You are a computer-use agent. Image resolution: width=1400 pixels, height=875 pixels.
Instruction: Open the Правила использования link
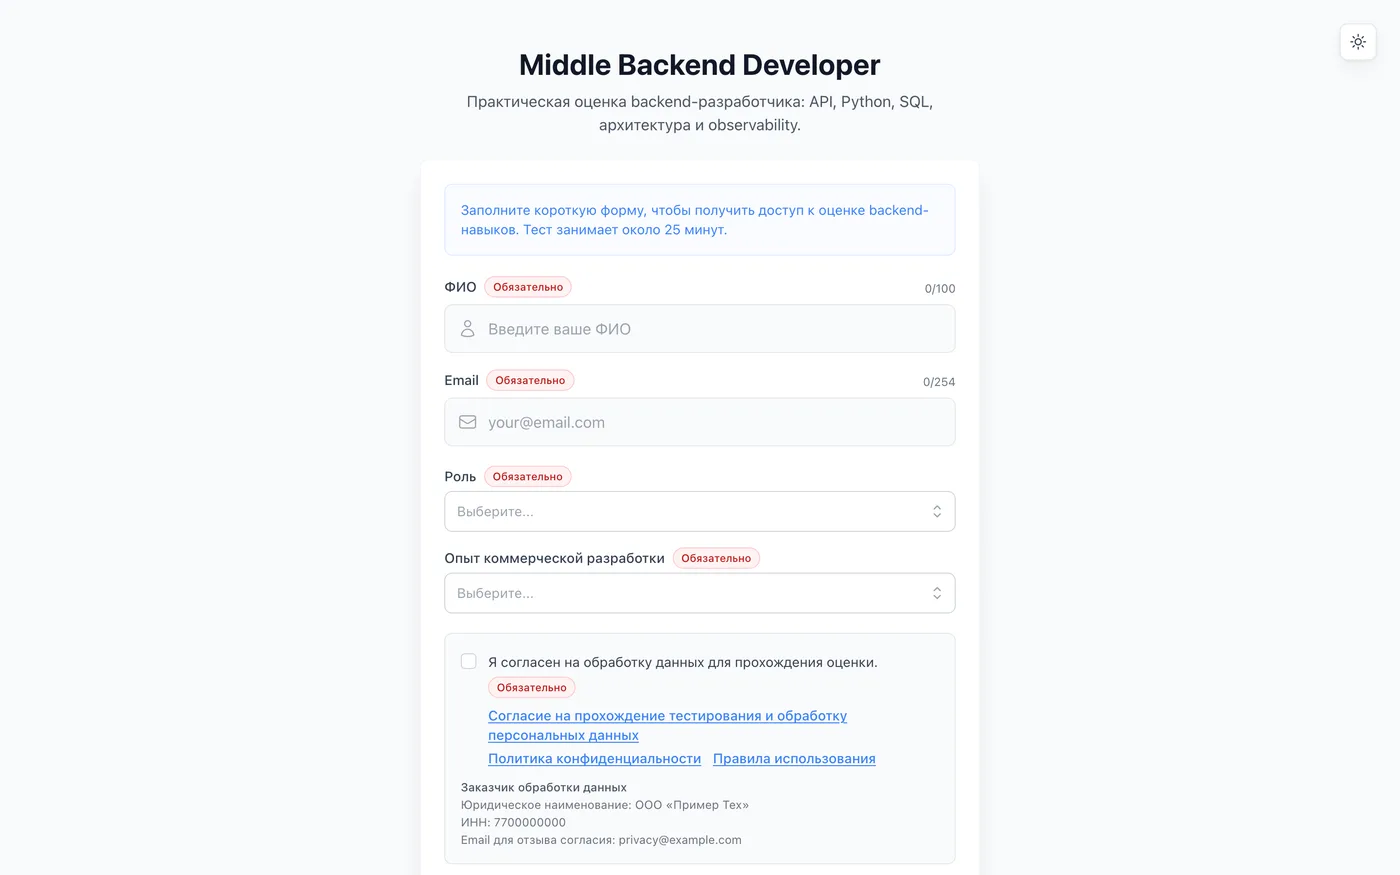(794, 758)
